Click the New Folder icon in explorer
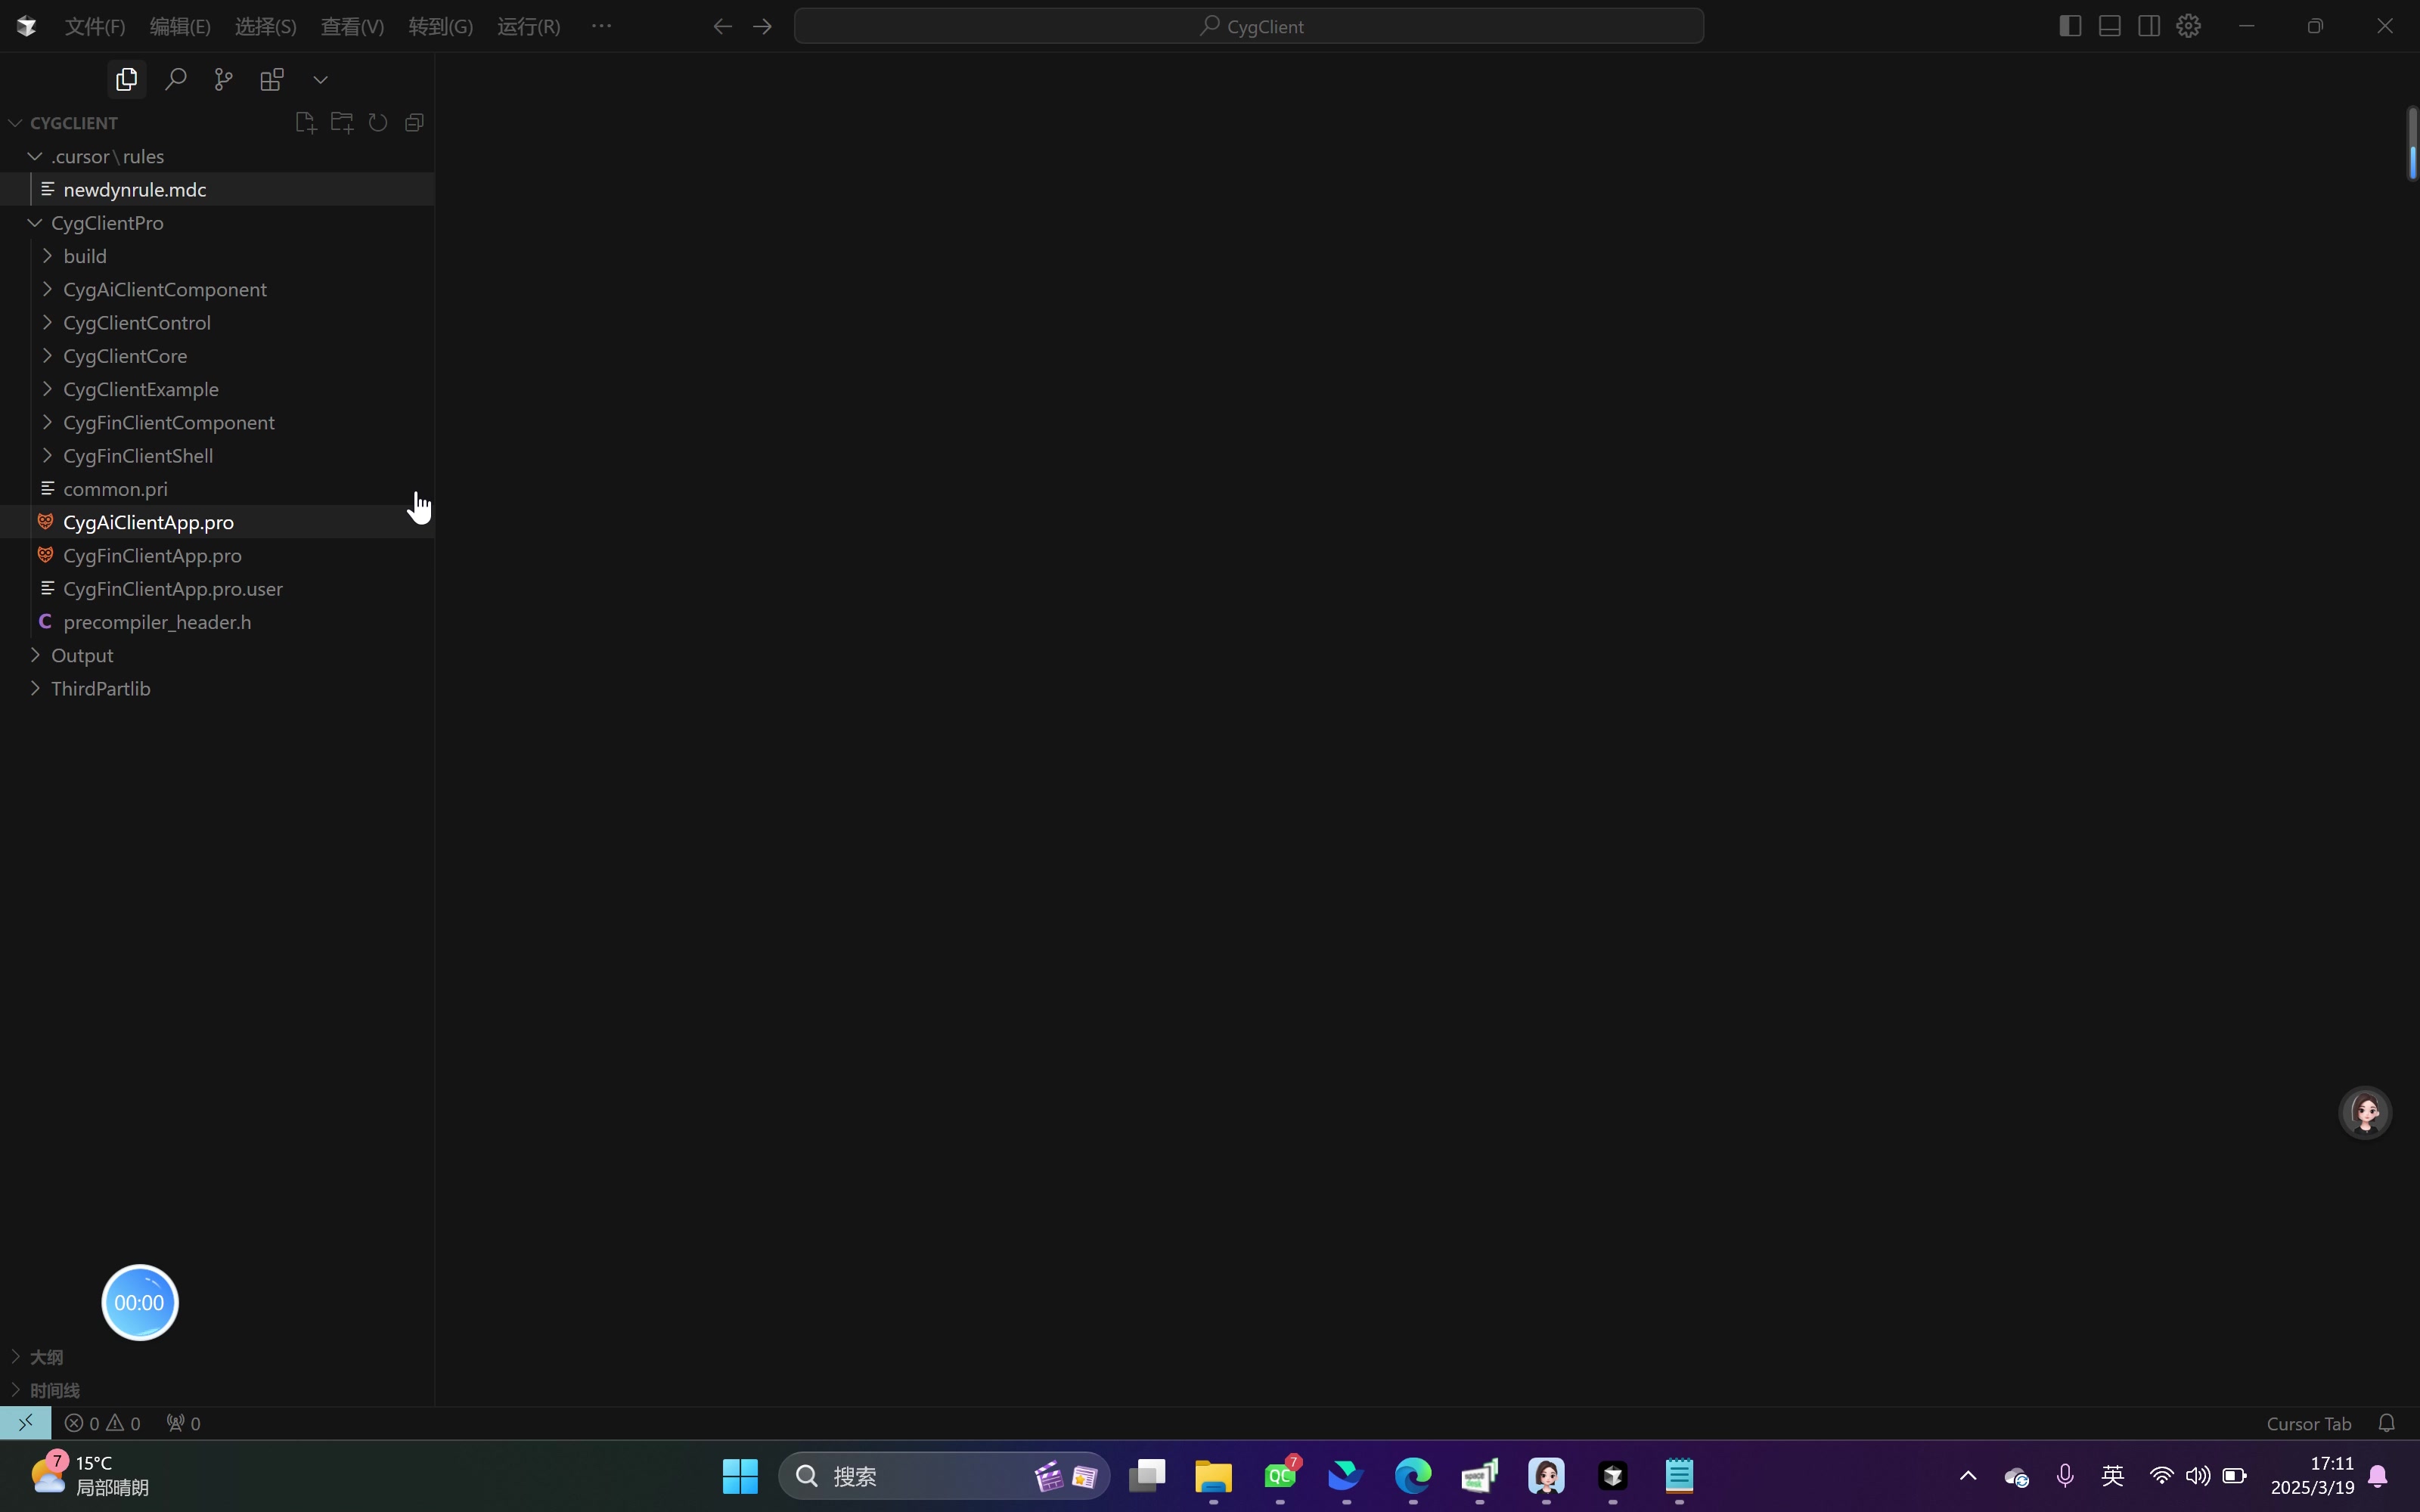2420x1512 pixels. click(342, 122)
